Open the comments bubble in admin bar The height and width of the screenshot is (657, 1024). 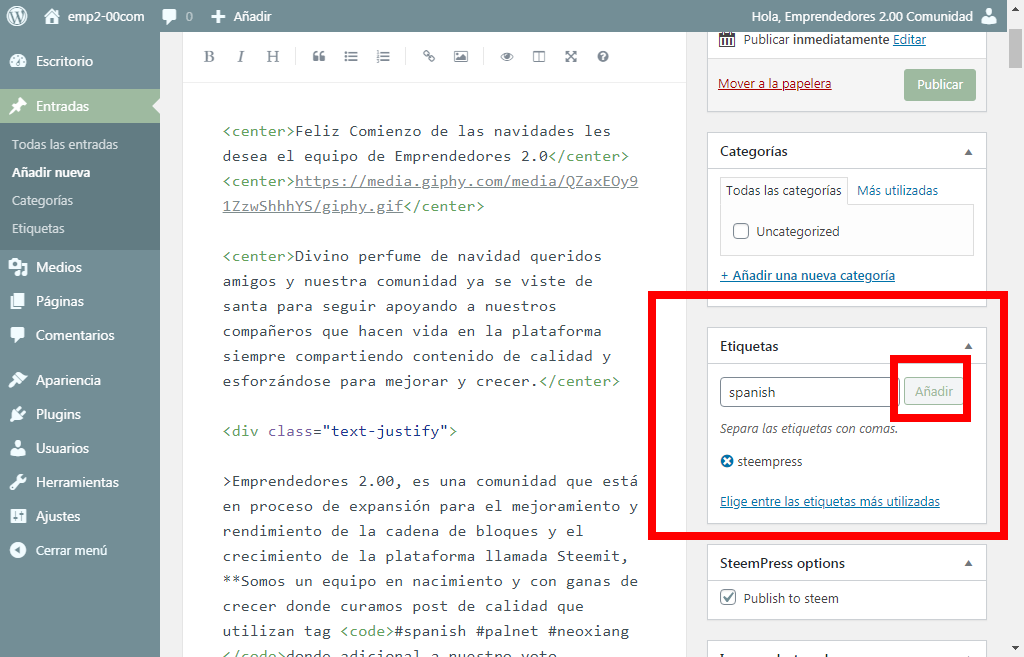[x=169, y=16]
